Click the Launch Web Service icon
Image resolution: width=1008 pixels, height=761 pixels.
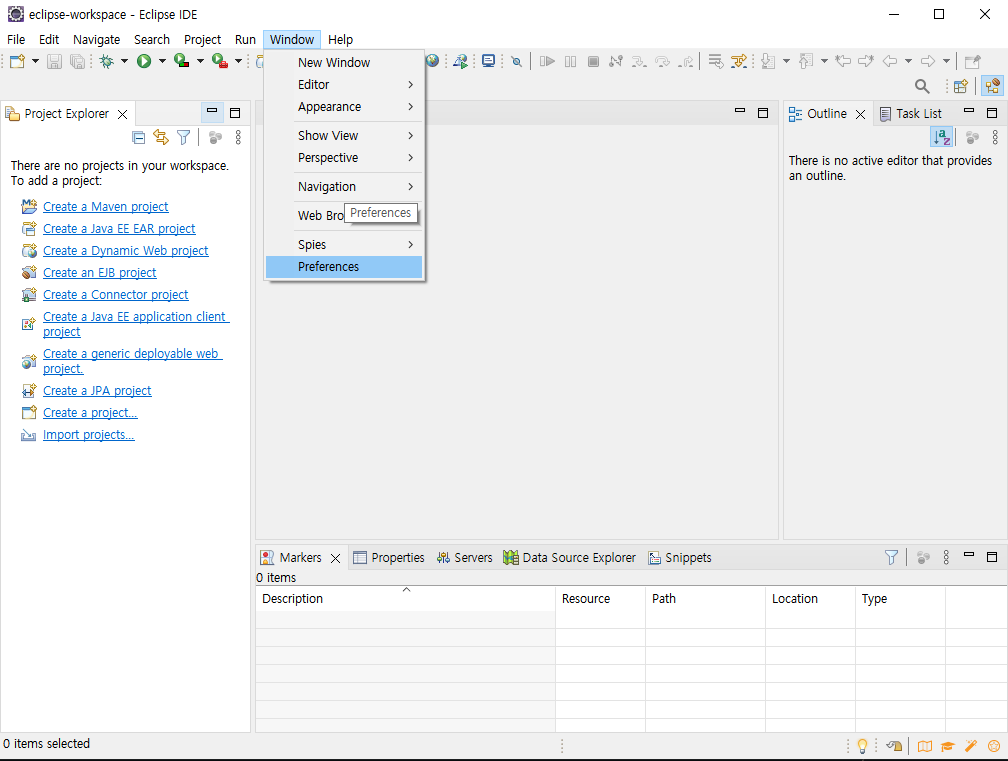pyautogui.click(x=460, y=61)
